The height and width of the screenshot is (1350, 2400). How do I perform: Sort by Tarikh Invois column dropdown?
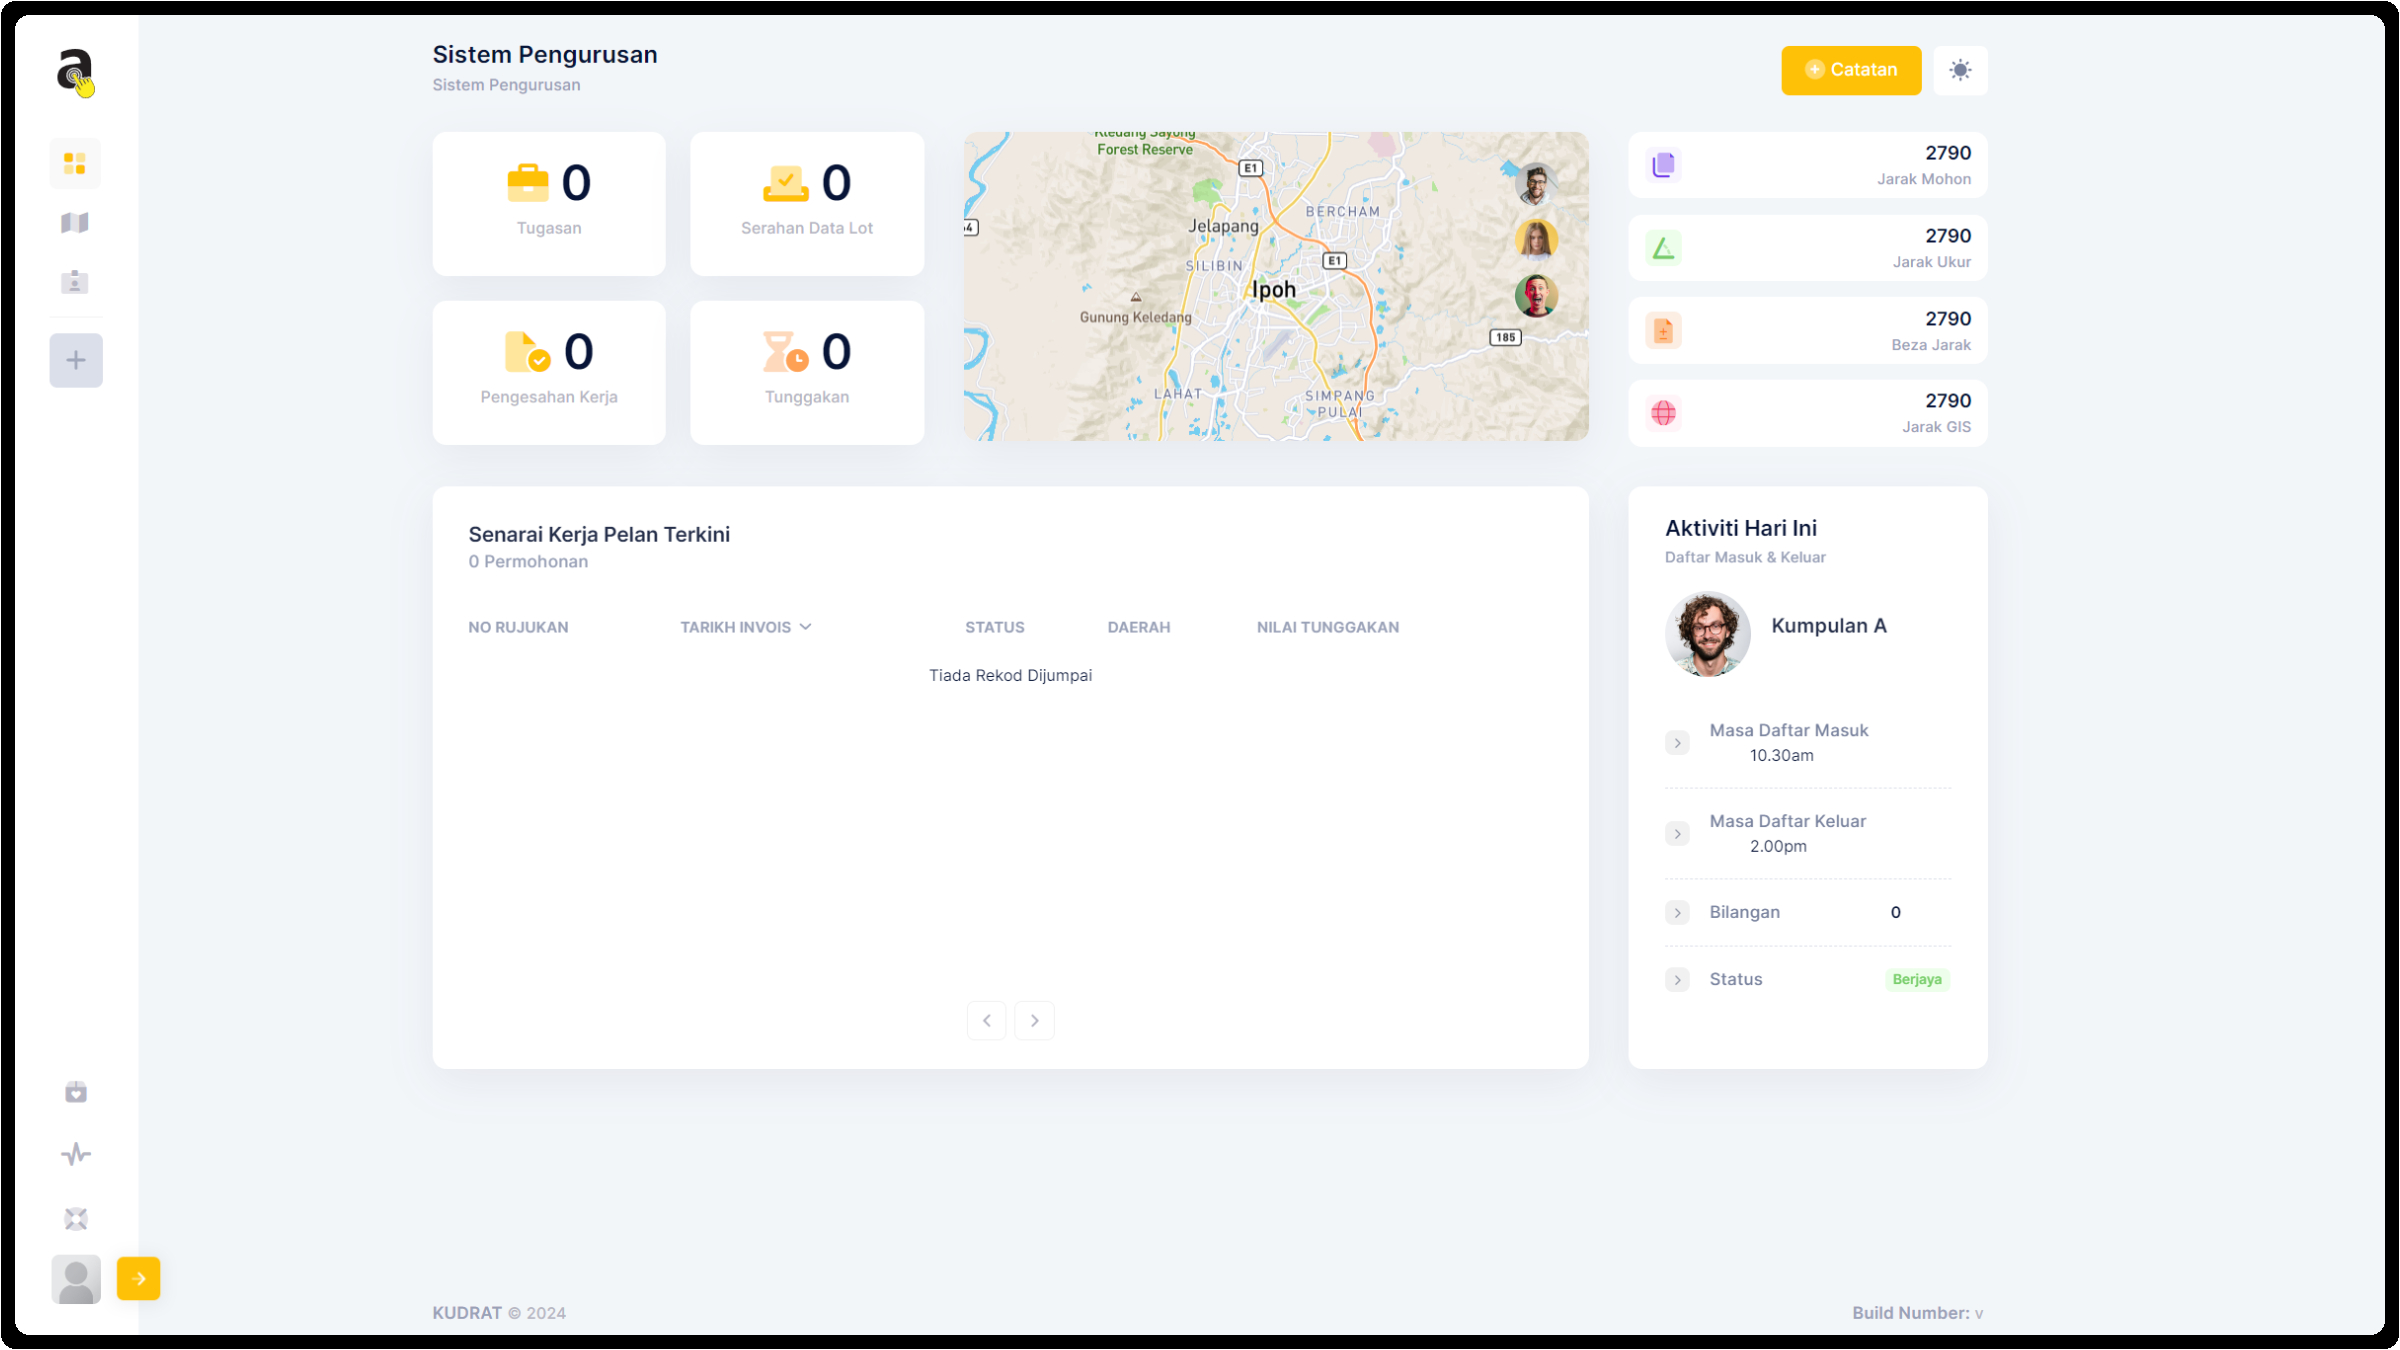click(x=746, y=627)
